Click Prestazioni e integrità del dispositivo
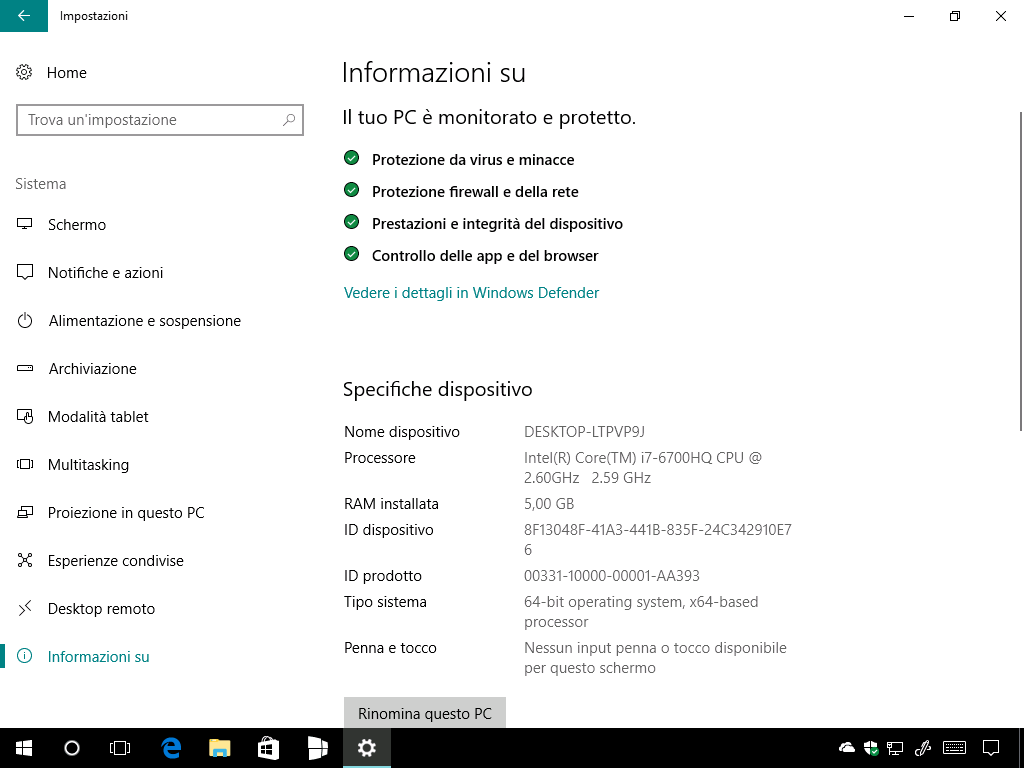1024x768 pixels. [497, 223]
